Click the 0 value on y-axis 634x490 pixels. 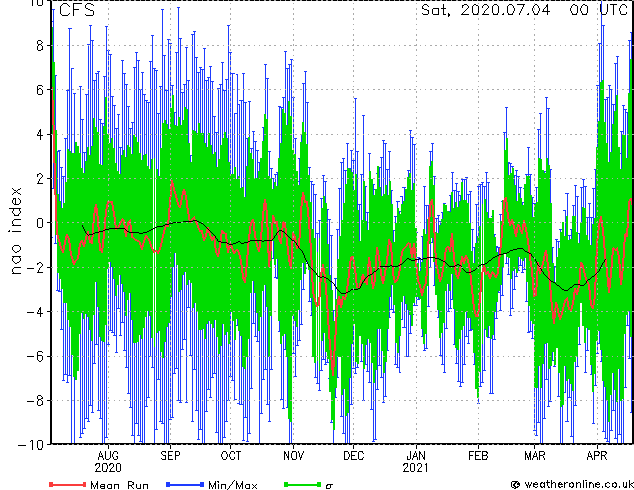pos(40,223)
